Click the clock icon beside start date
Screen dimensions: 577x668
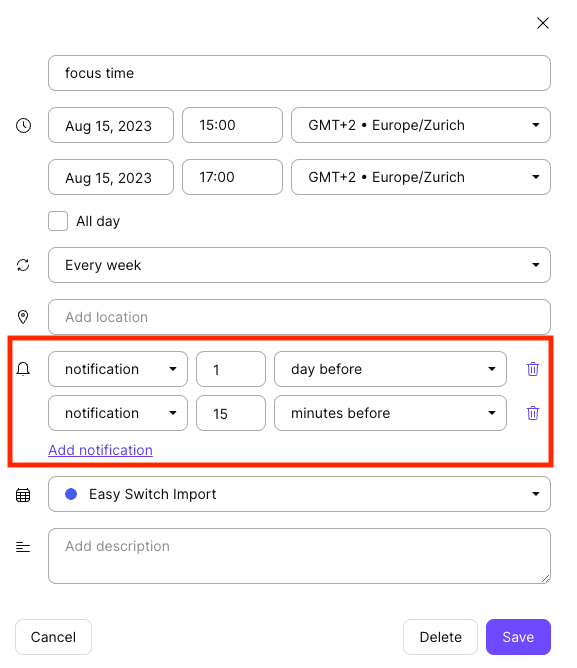(x=23, y=125)
